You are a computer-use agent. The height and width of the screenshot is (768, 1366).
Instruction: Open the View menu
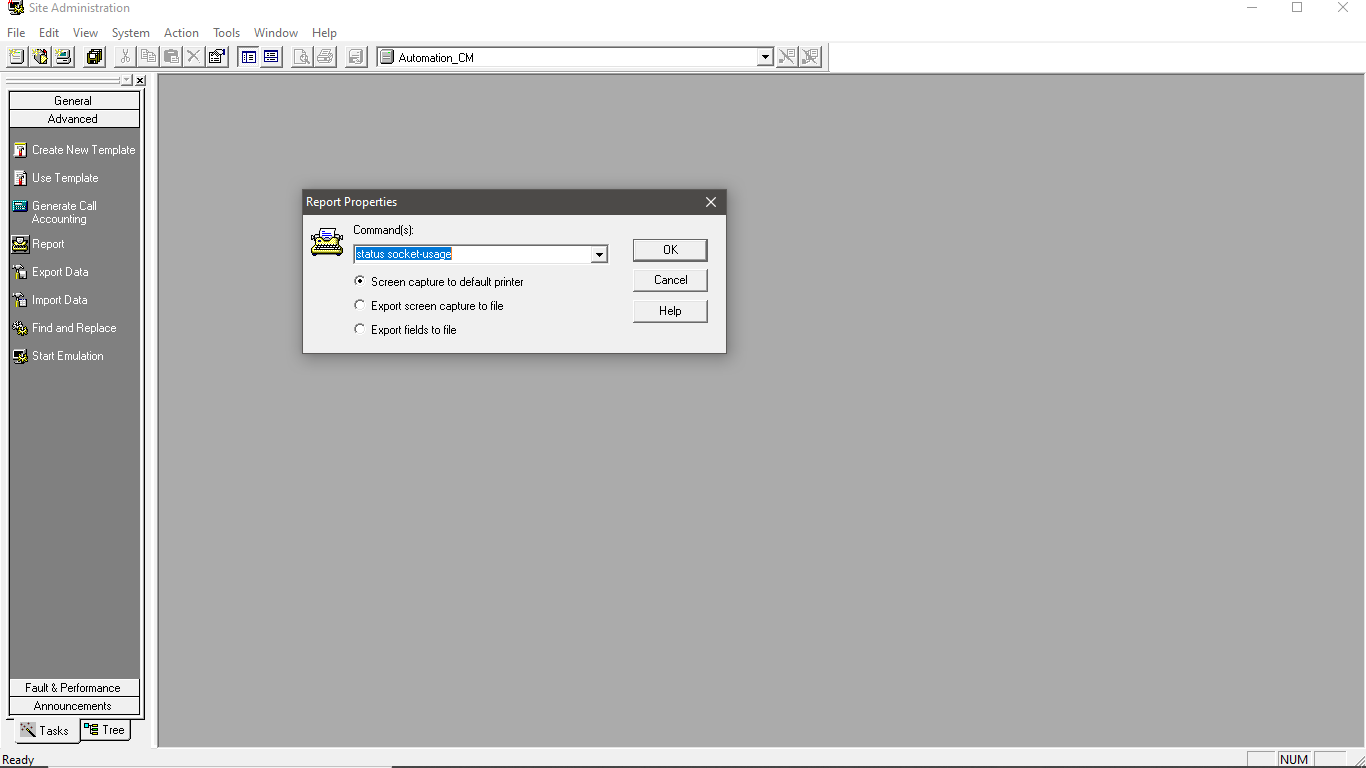(85, 33)
